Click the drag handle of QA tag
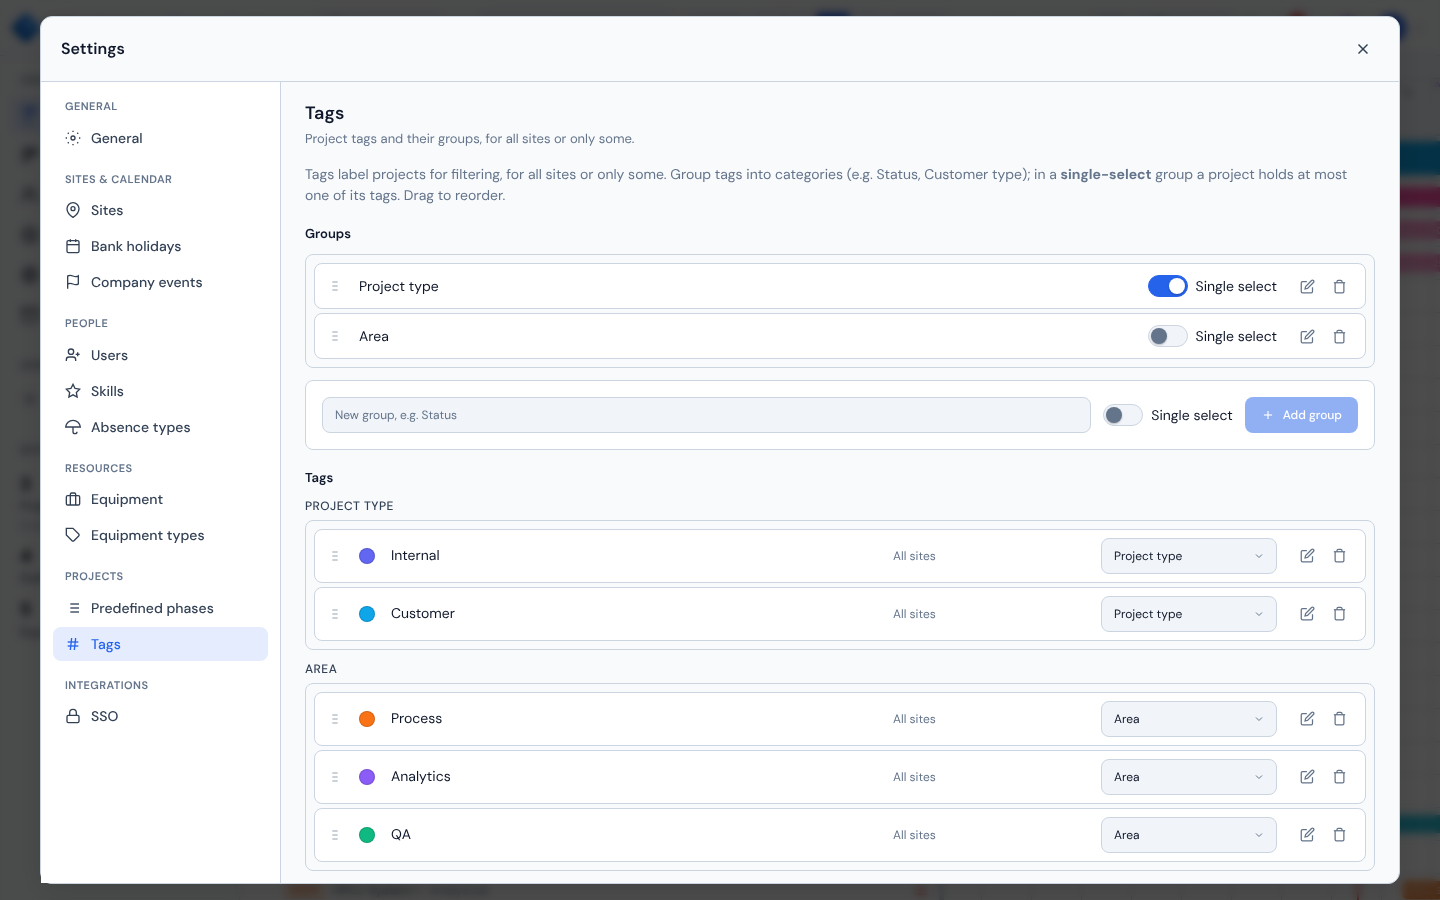The width and height of the screenshot is (1440, 900). pyautogui.click(x=335, y=835)
